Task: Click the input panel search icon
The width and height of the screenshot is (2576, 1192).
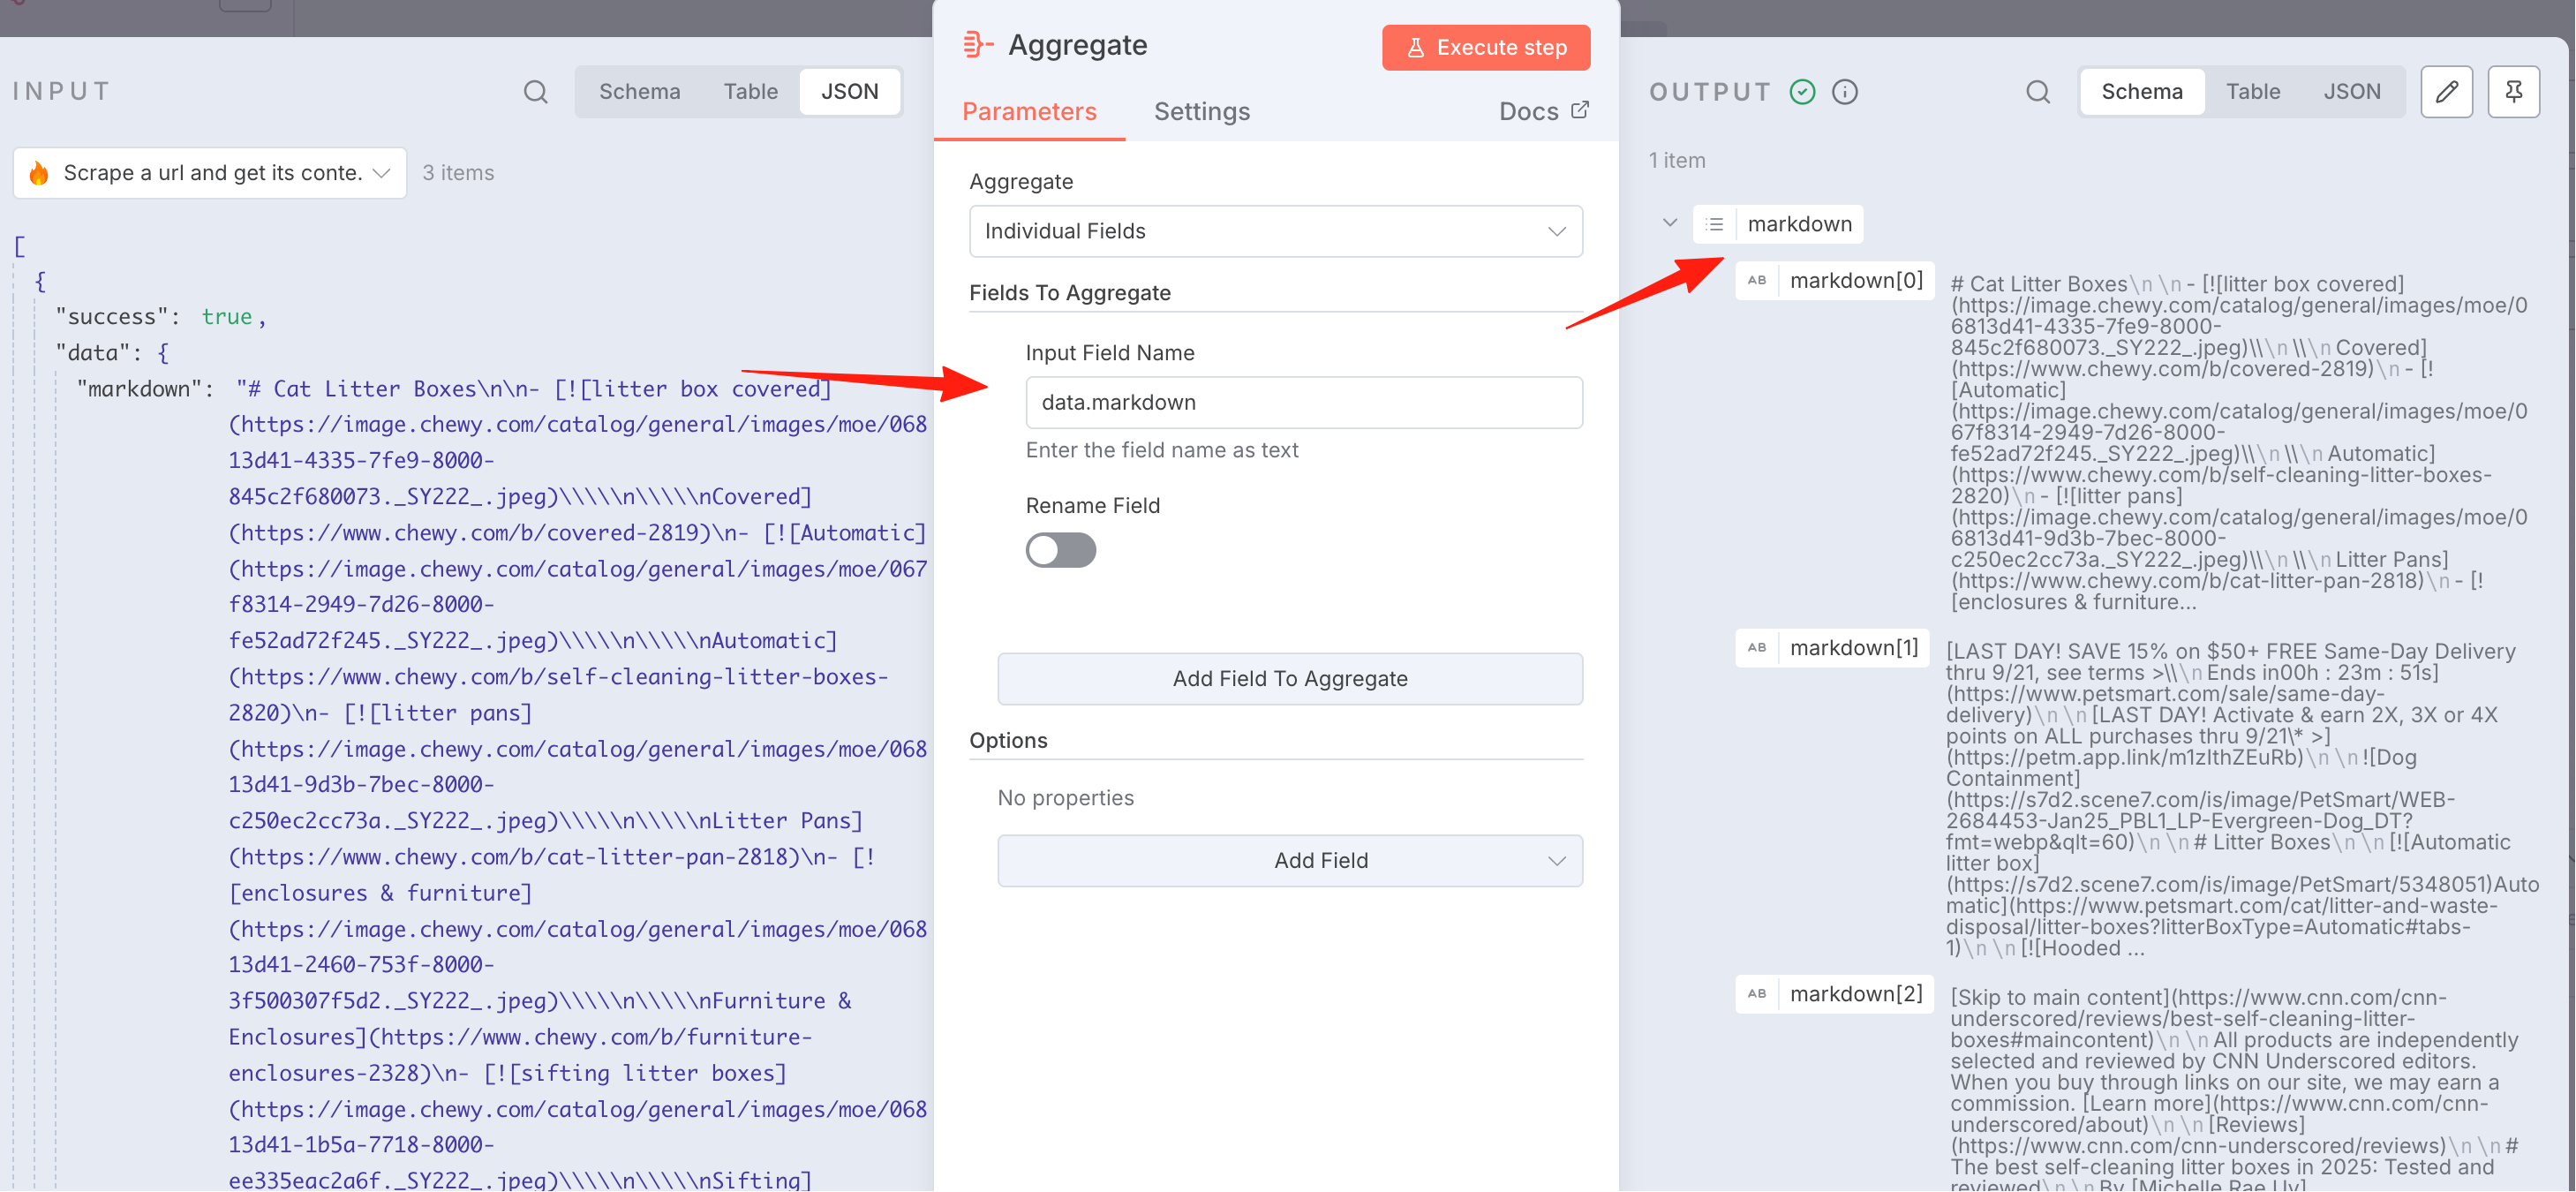Action: point(535,92)
